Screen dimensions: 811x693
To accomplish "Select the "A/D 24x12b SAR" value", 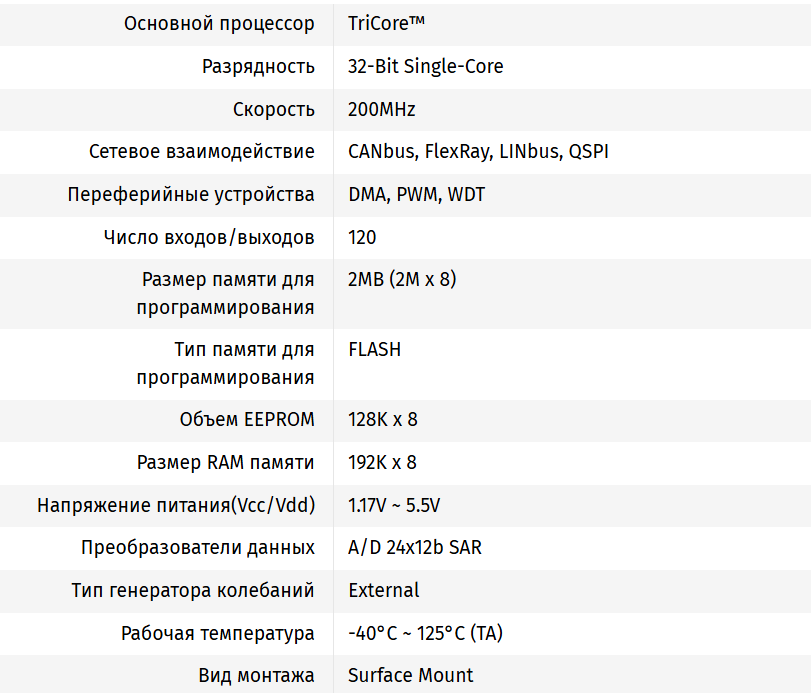I will 415,547.
